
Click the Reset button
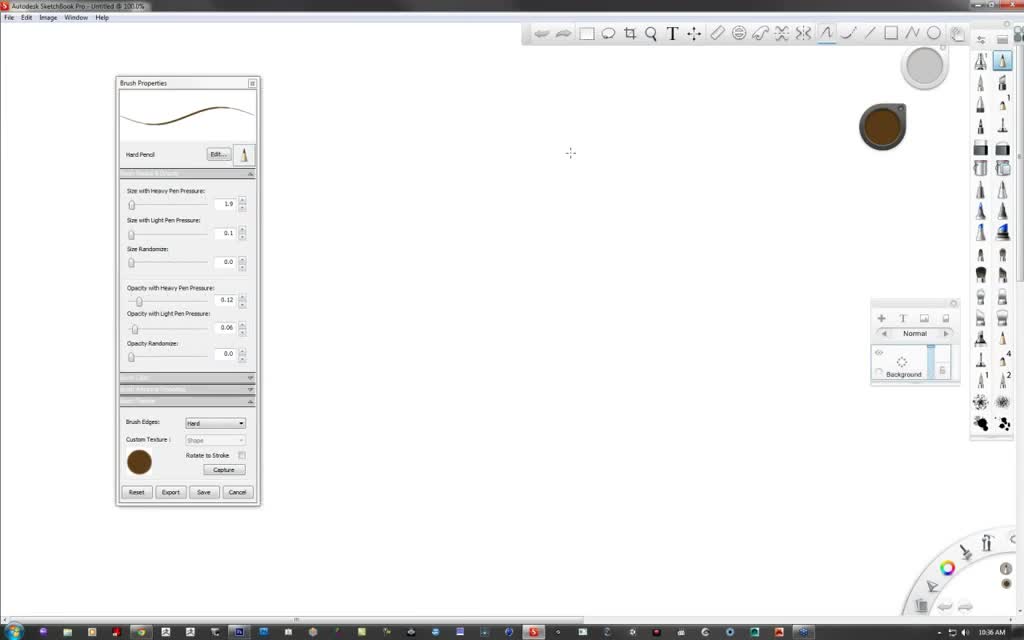coord(136,492)
